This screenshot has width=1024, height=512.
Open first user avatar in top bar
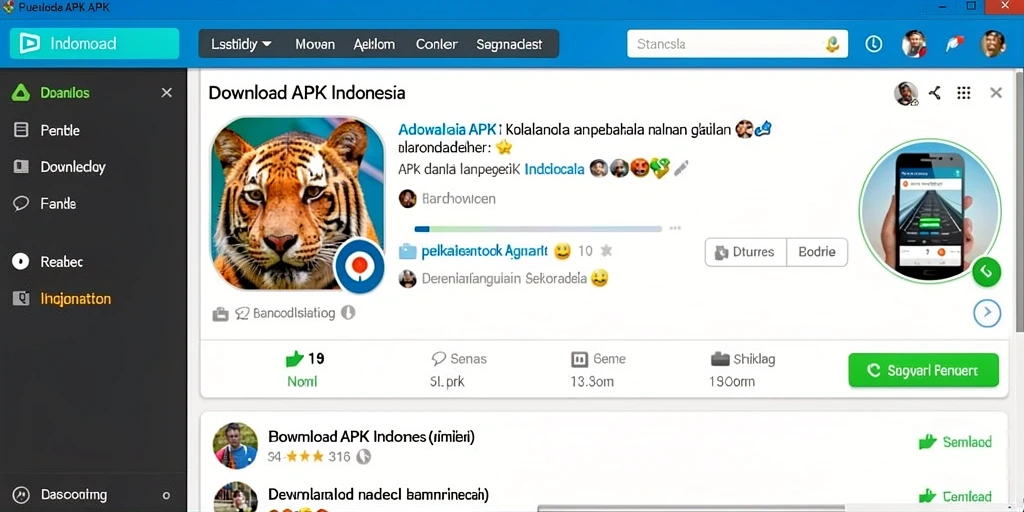pos(914,44)
